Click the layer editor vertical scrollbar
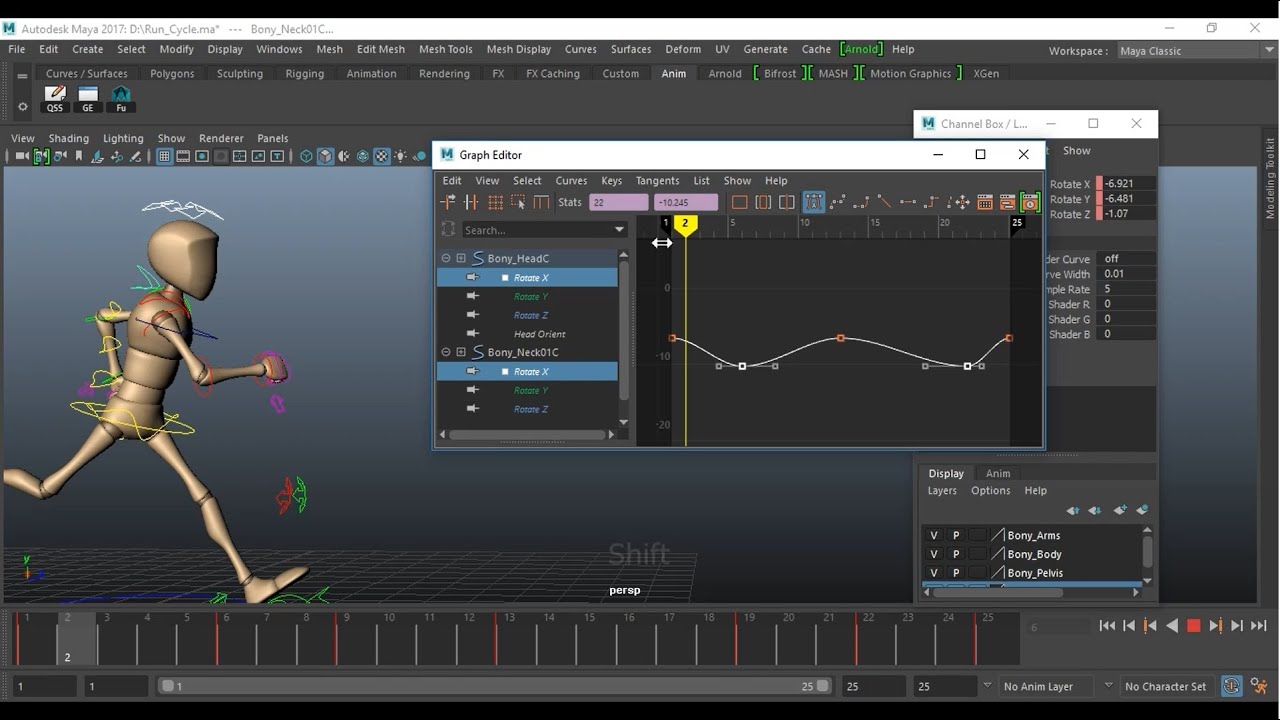The height and width of the screenshot is (720, 1280). tap(1147, 554)
